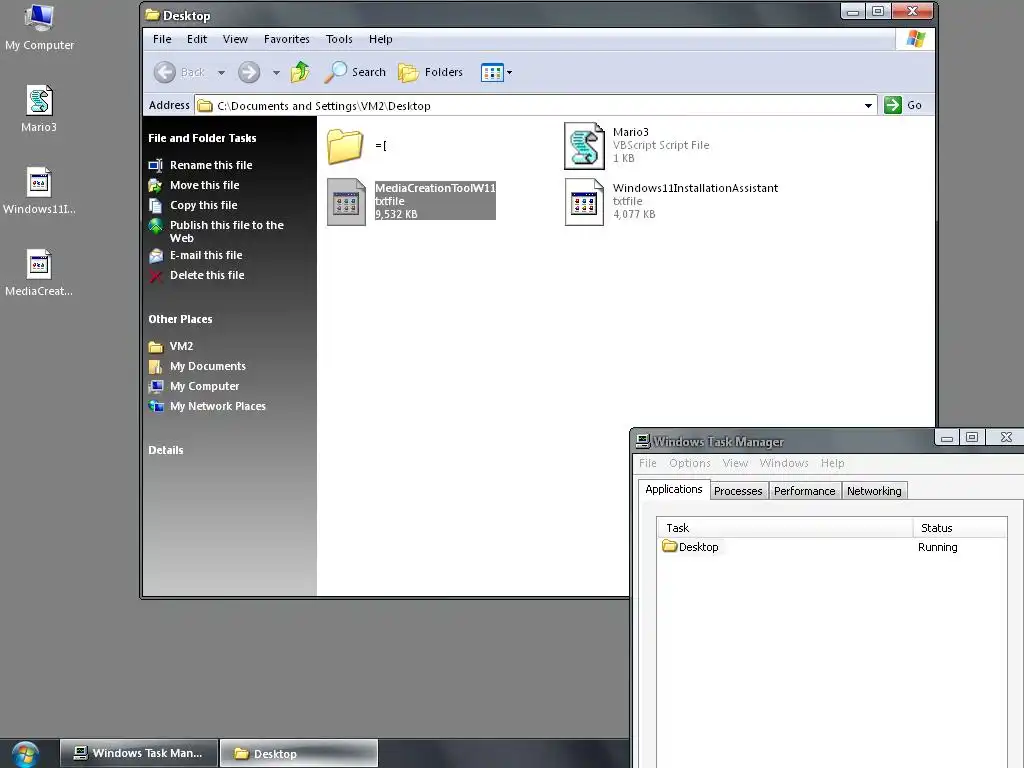Open the Views dropdown arrow

pos(509,72)
